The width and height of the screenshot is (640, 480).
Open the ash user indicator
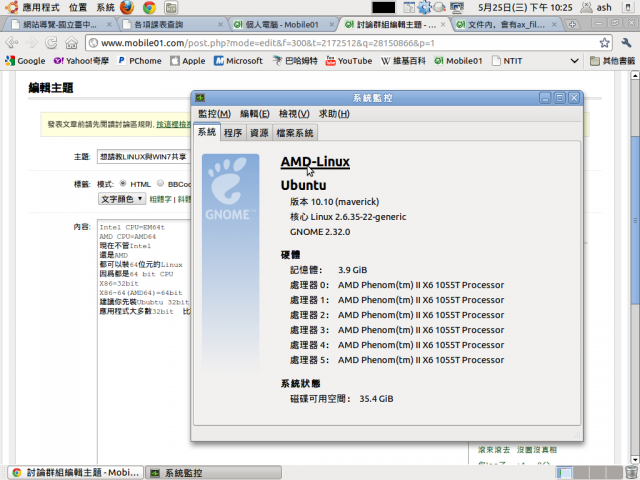tap(597, 7)
